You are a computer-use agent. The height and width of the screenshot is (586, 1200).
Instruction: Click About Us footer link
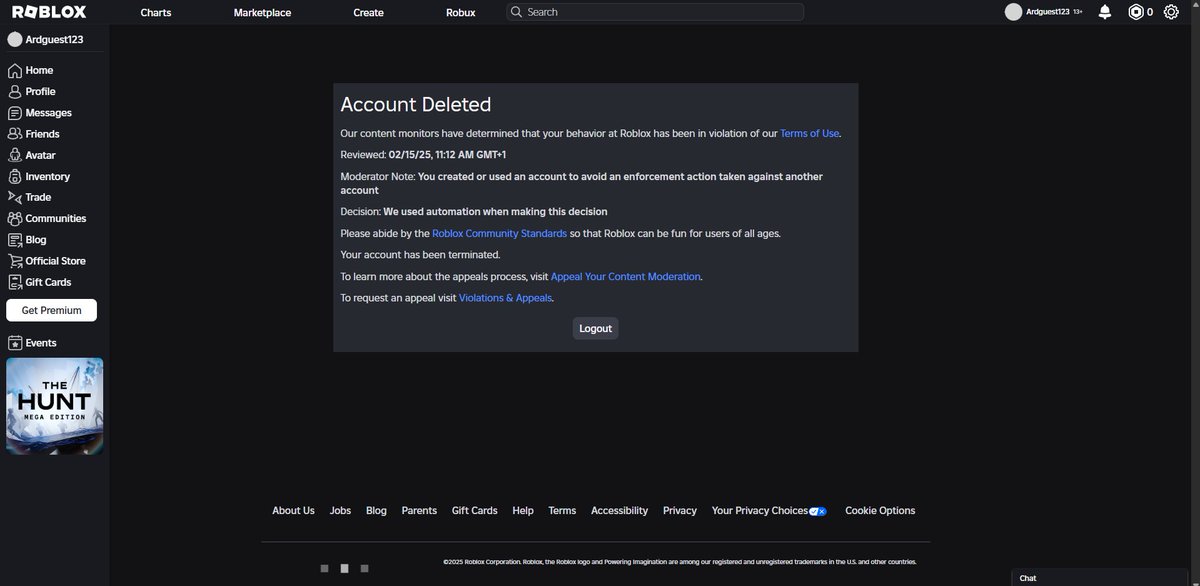point(293,511)
